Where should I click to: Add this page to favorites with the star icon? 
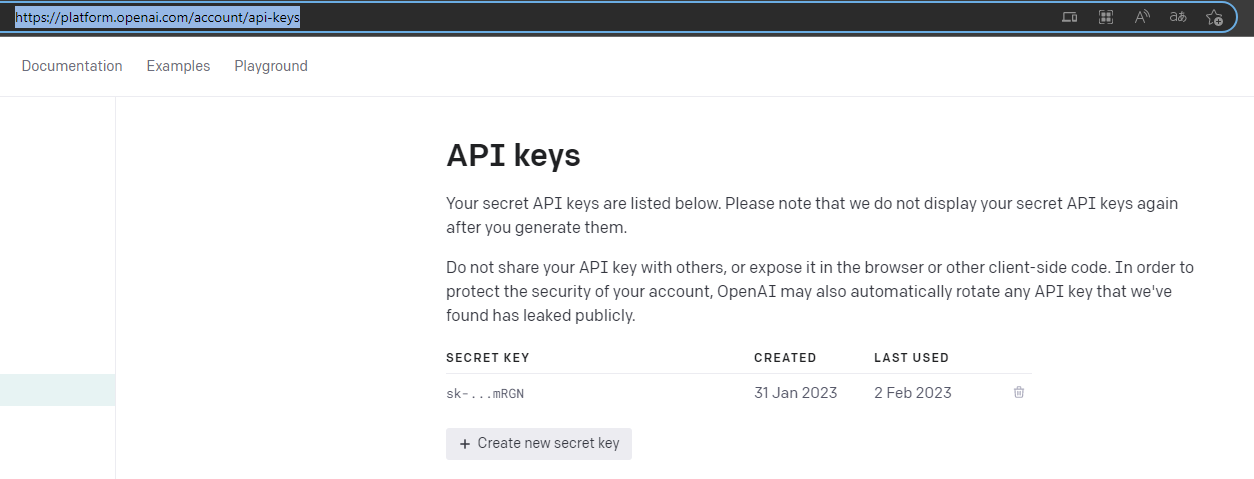click(x=1214, y=17)
